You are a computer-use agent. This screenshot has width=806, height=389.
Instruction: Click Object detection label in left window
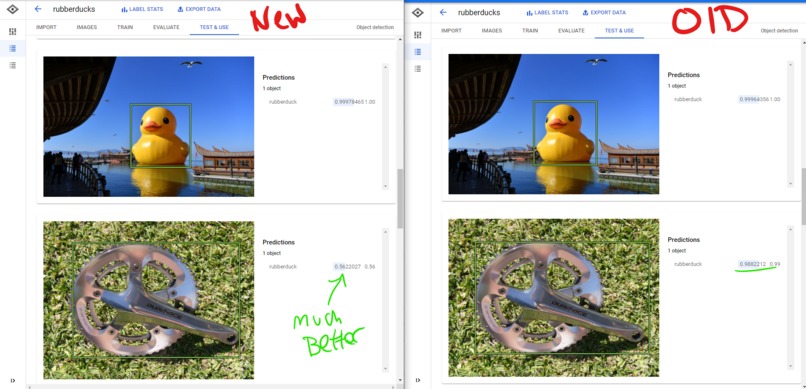375,27
